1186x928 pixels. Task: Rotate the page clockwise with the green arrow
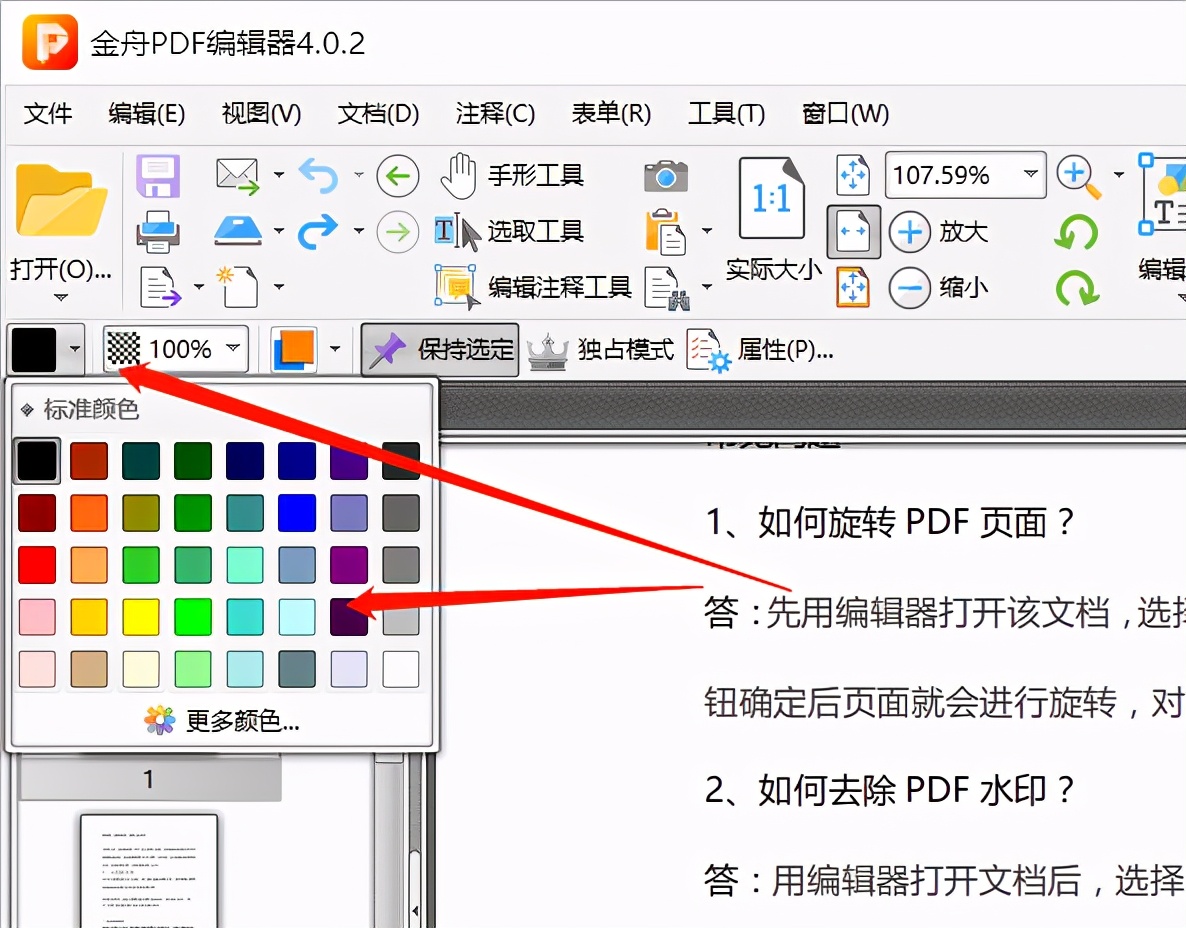coord(1077,287)
